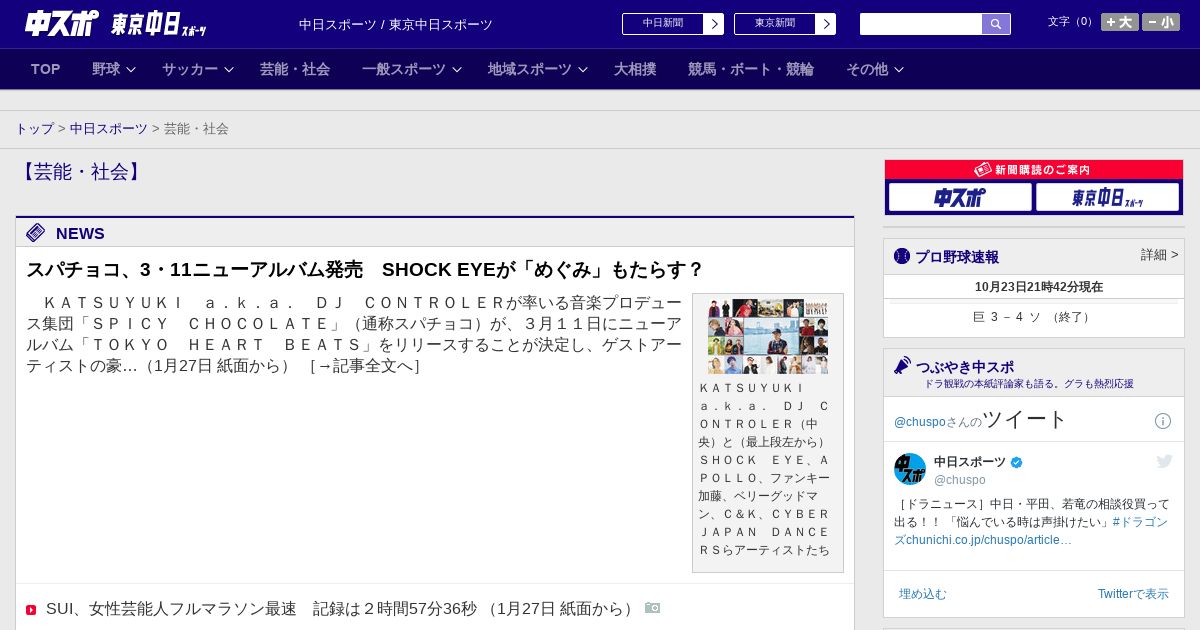
Task: Click the 【芸能・社会】 page heading
Action: [x=82, y=172]
